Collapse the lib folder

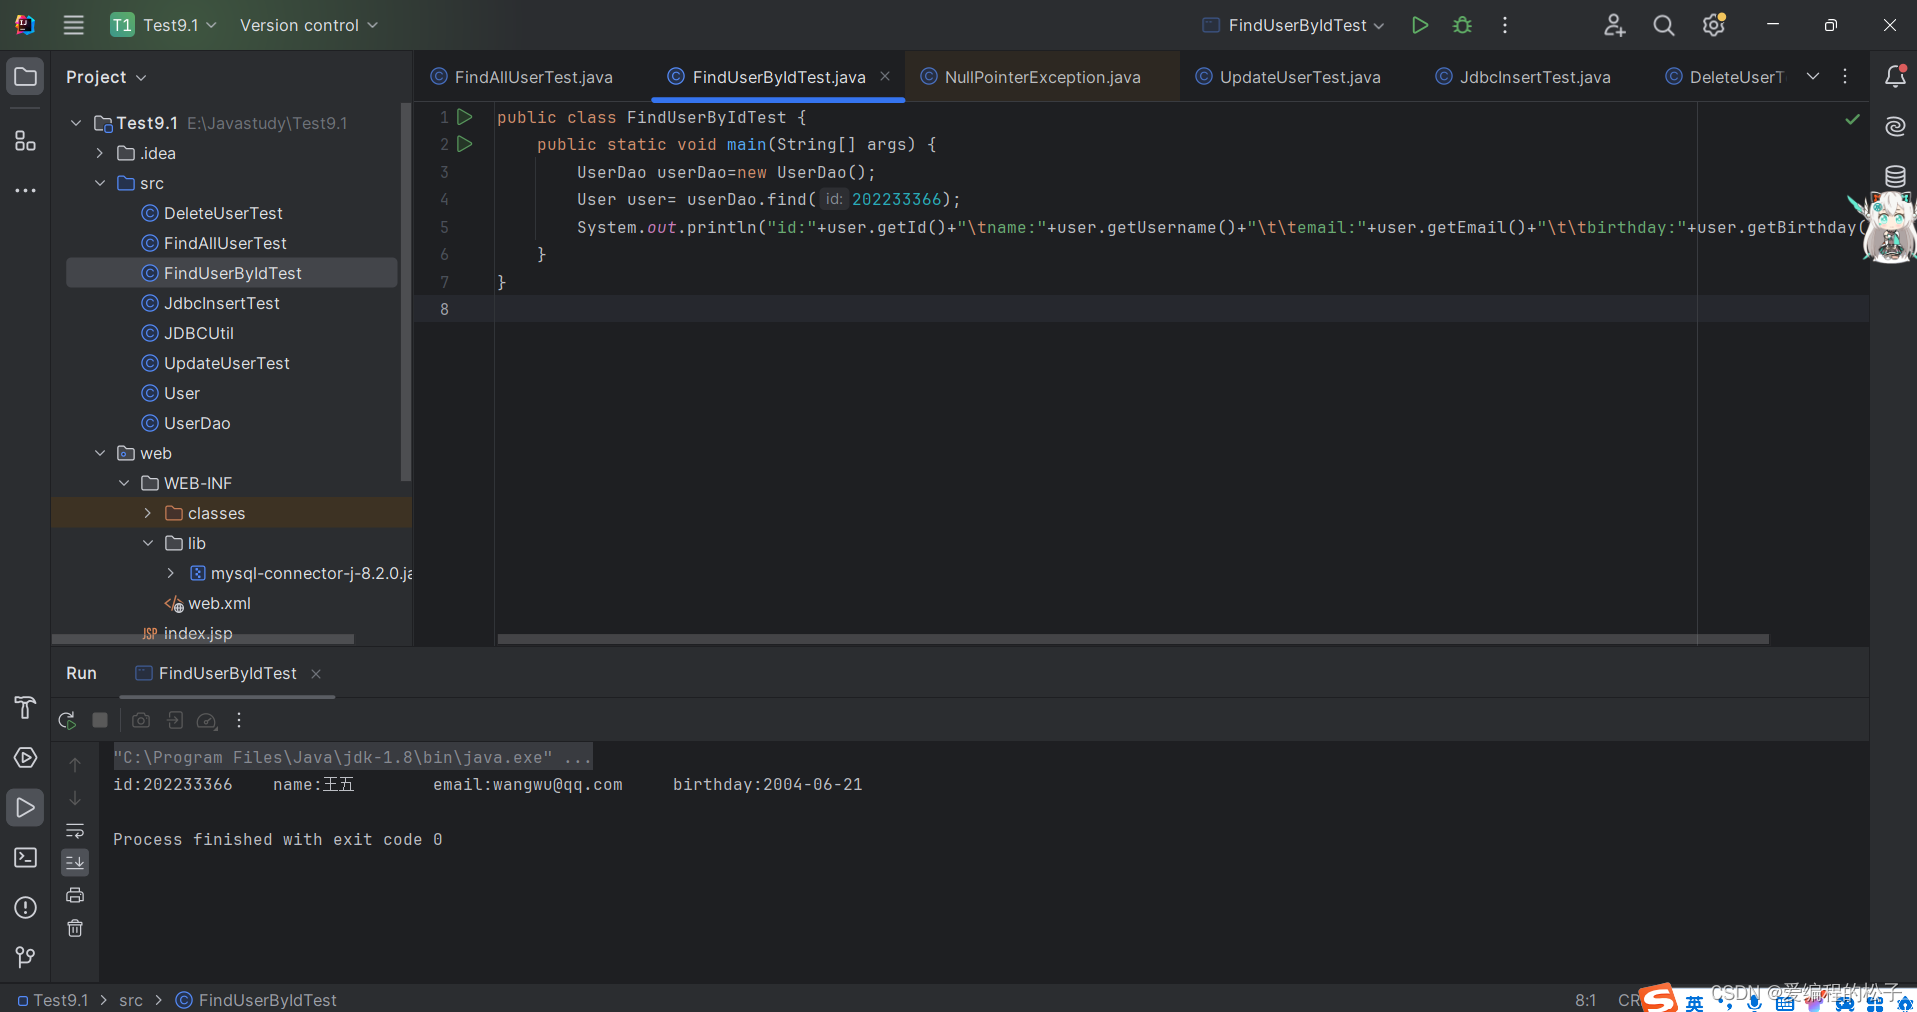(x=148, y=543)
